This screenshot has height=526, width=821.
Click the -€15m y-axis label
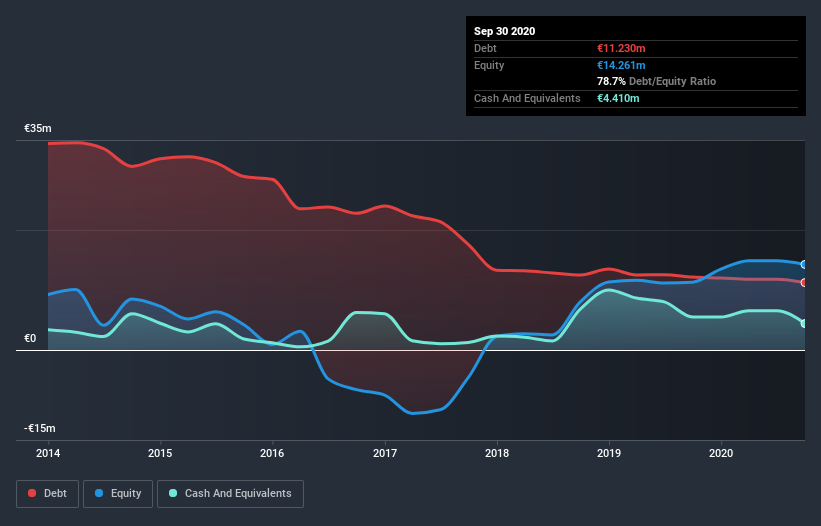click(40, 428)
